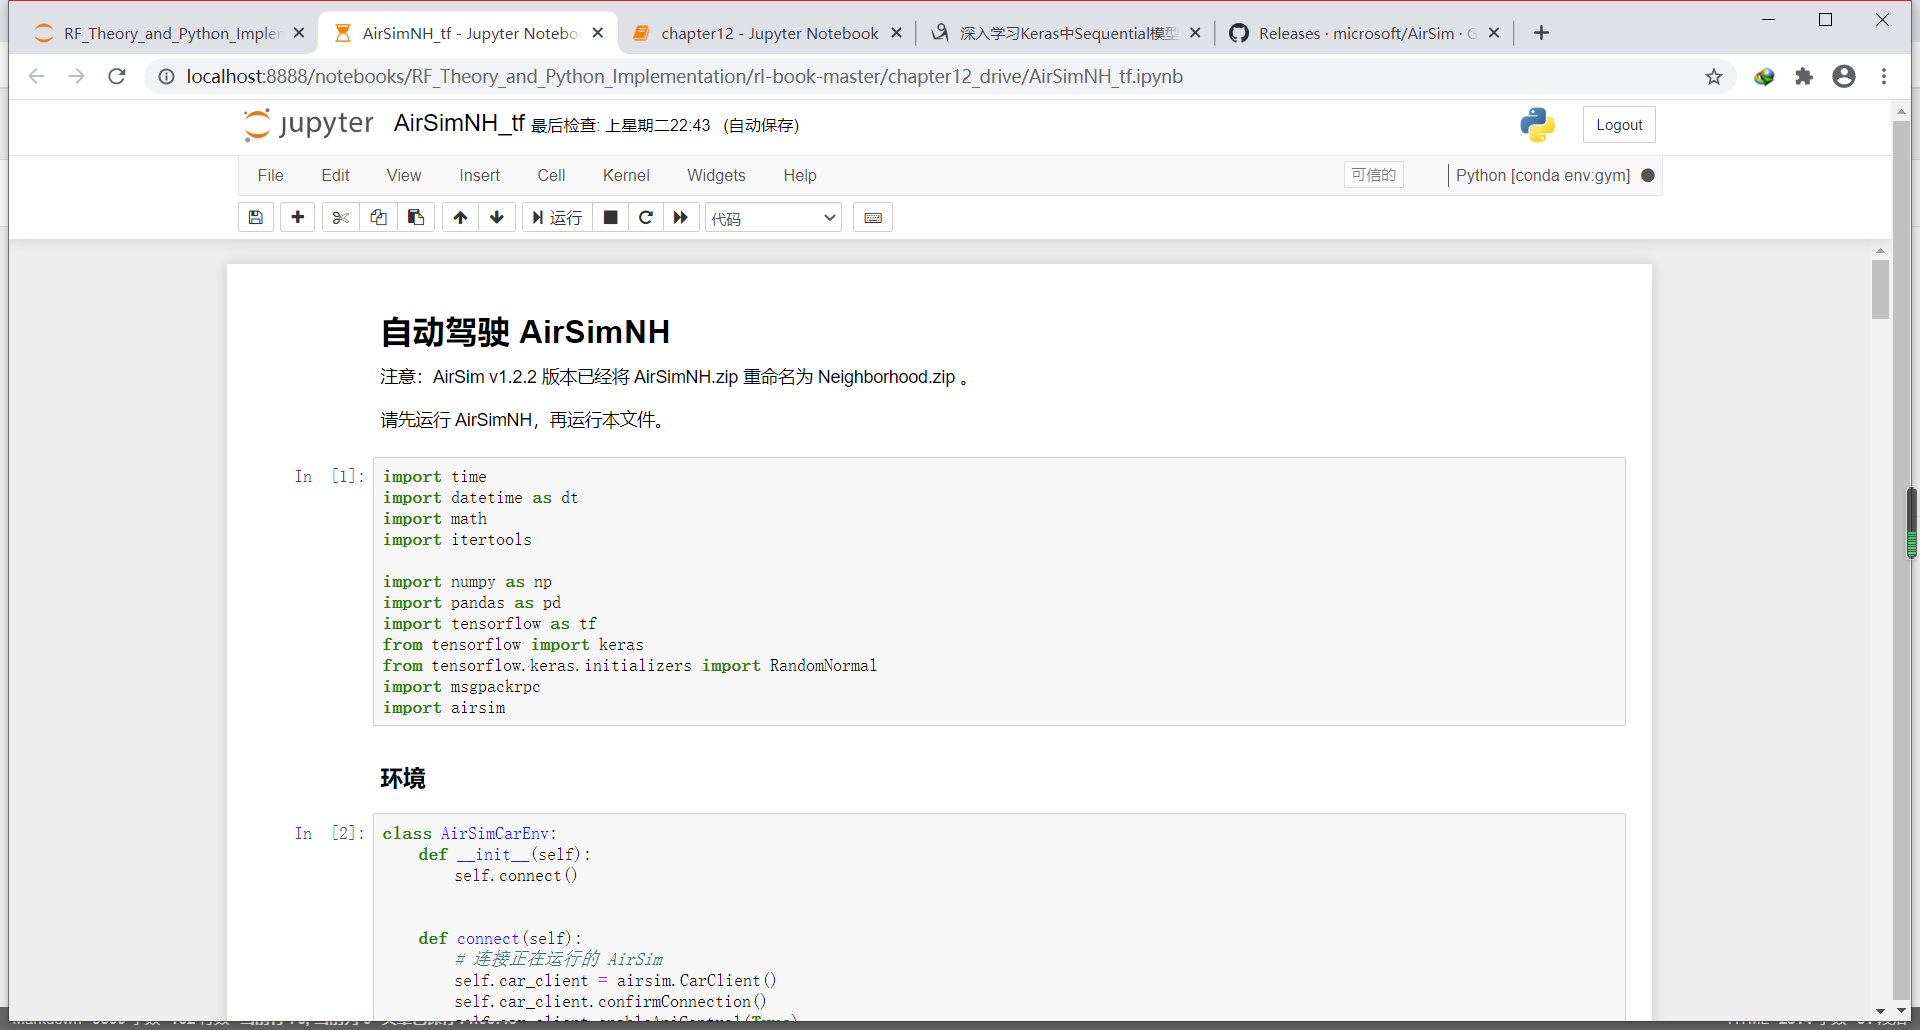
Task: Save notebook with the floppy disk icon
Action: [256, 217]
